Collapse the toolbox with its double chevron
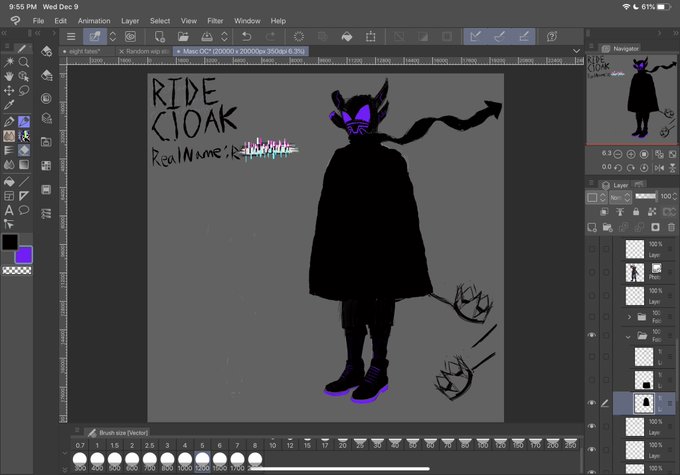The width and height of the screenshot is (680, 475). point(4,33)
